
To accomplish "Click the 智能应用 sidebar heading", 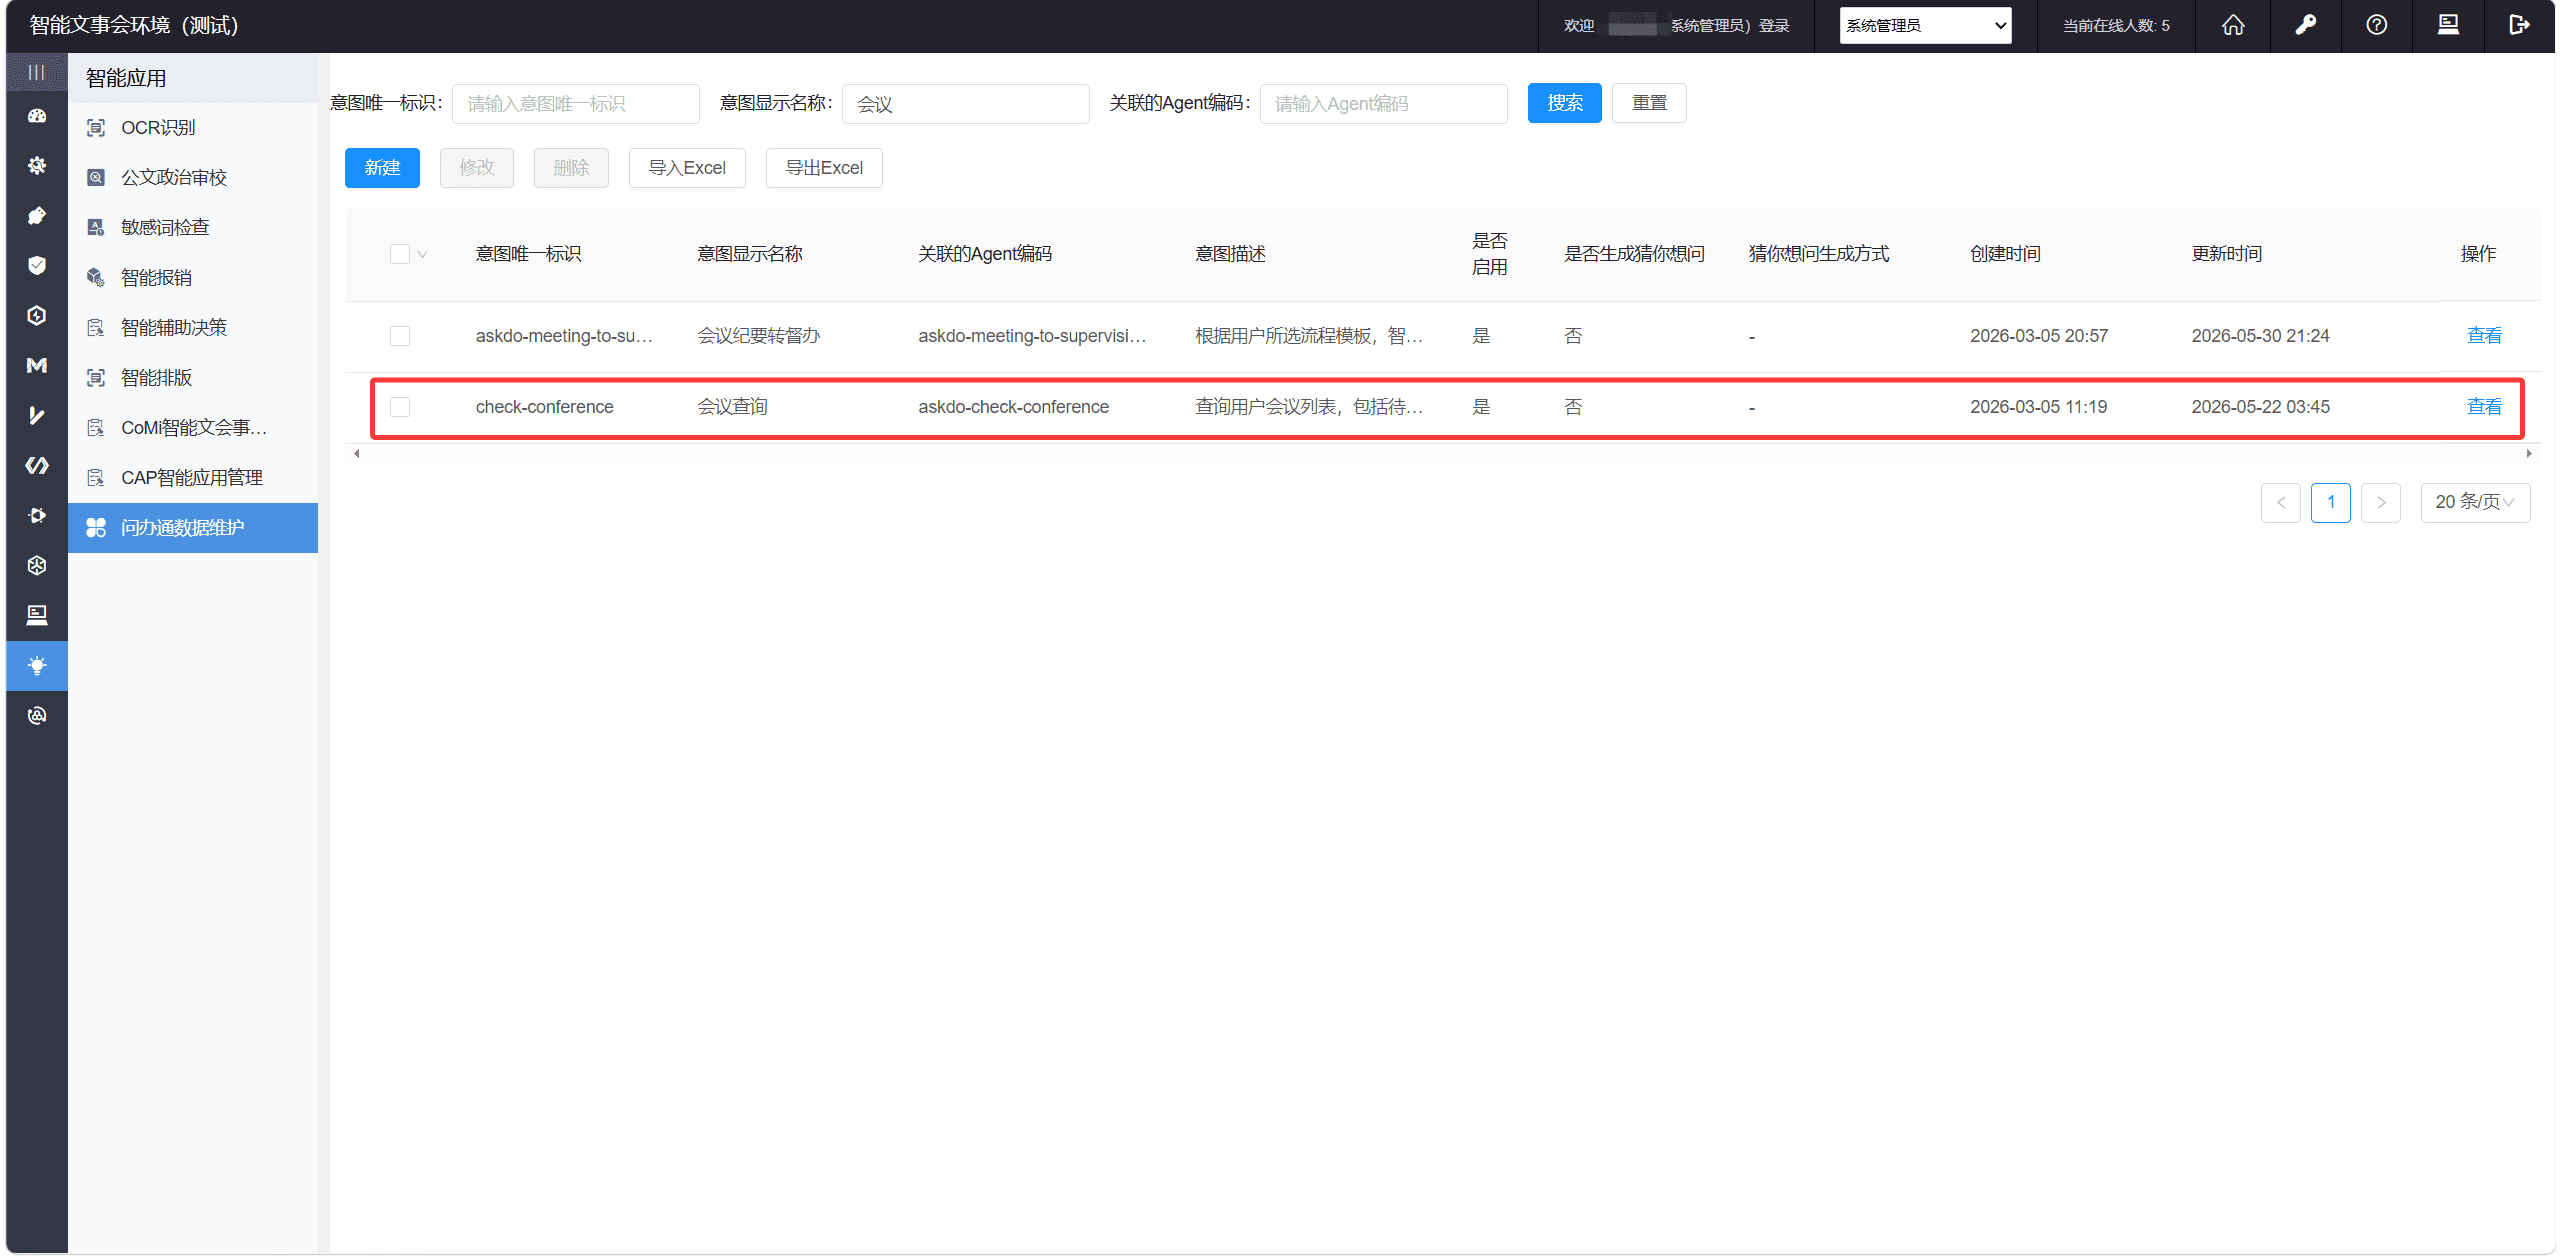I will click(x=126, y=78).
